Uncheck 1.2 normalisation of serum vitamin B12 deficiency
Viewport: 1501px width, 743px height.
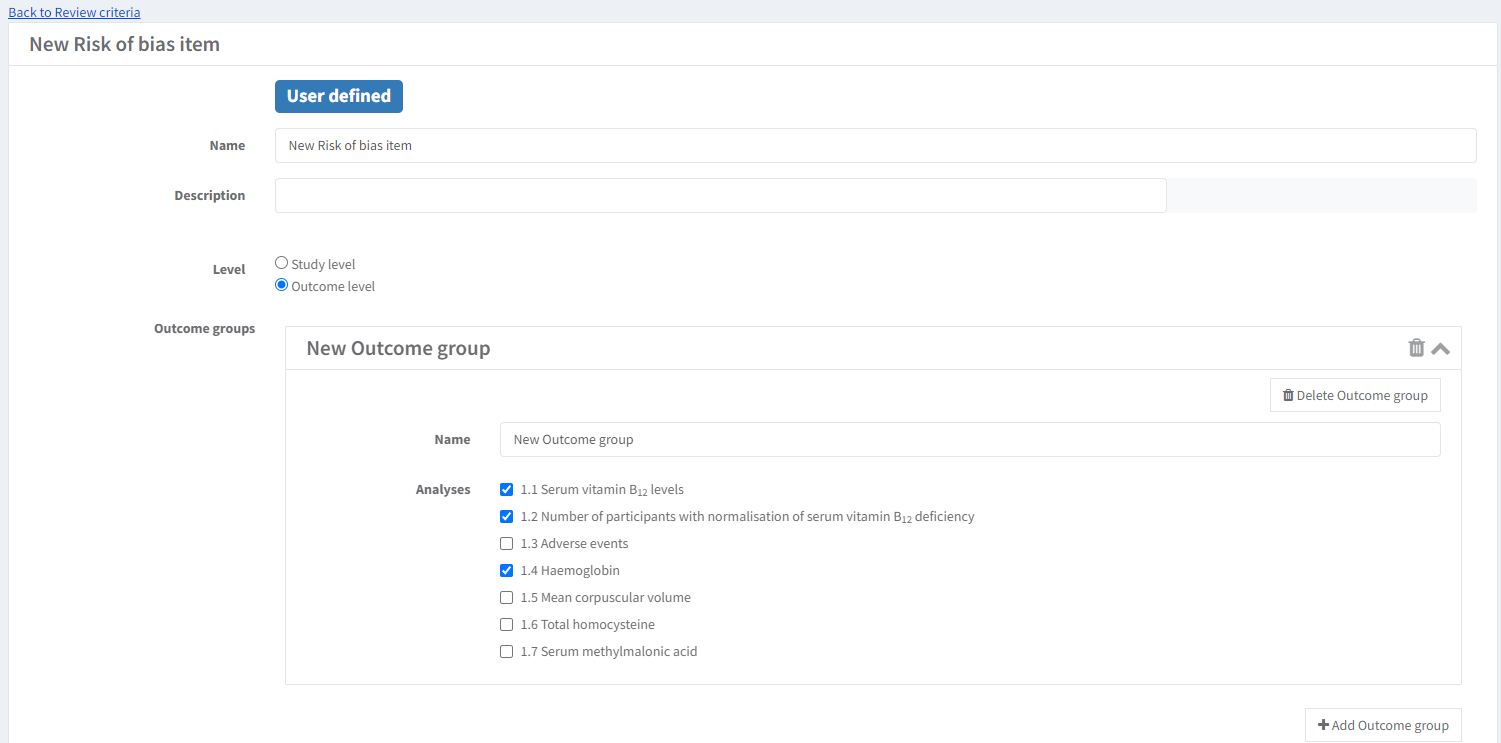pyautogui.click(x=506, y=517)
